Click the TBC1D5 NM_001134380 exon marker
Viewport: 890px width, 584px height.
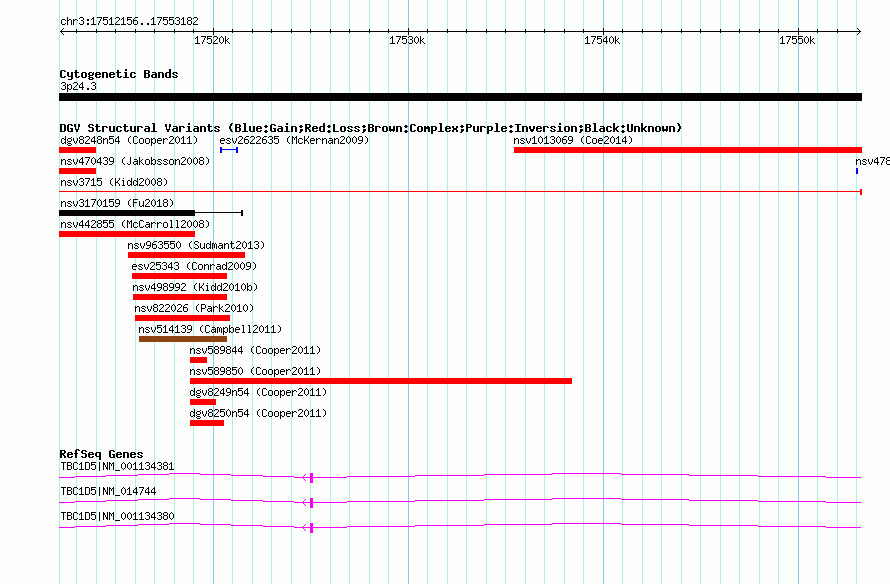pyautogui.click(x=312, y=528)
